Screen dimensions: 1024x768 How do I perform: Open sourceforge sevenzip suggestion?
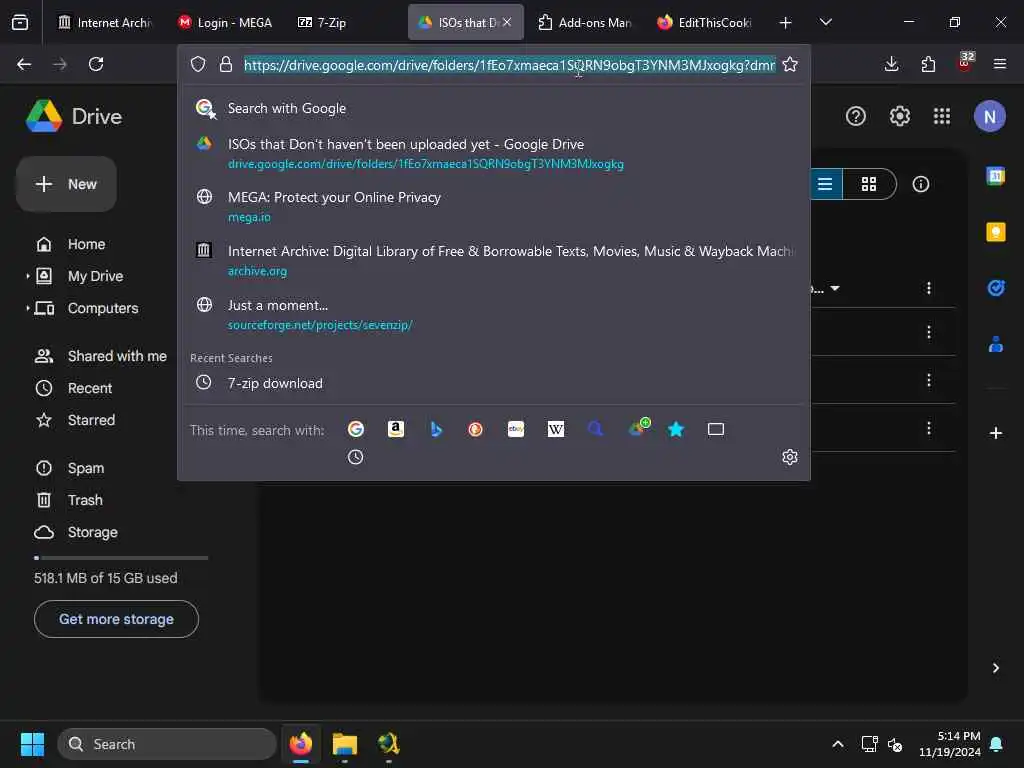click(x=494, y=313)
